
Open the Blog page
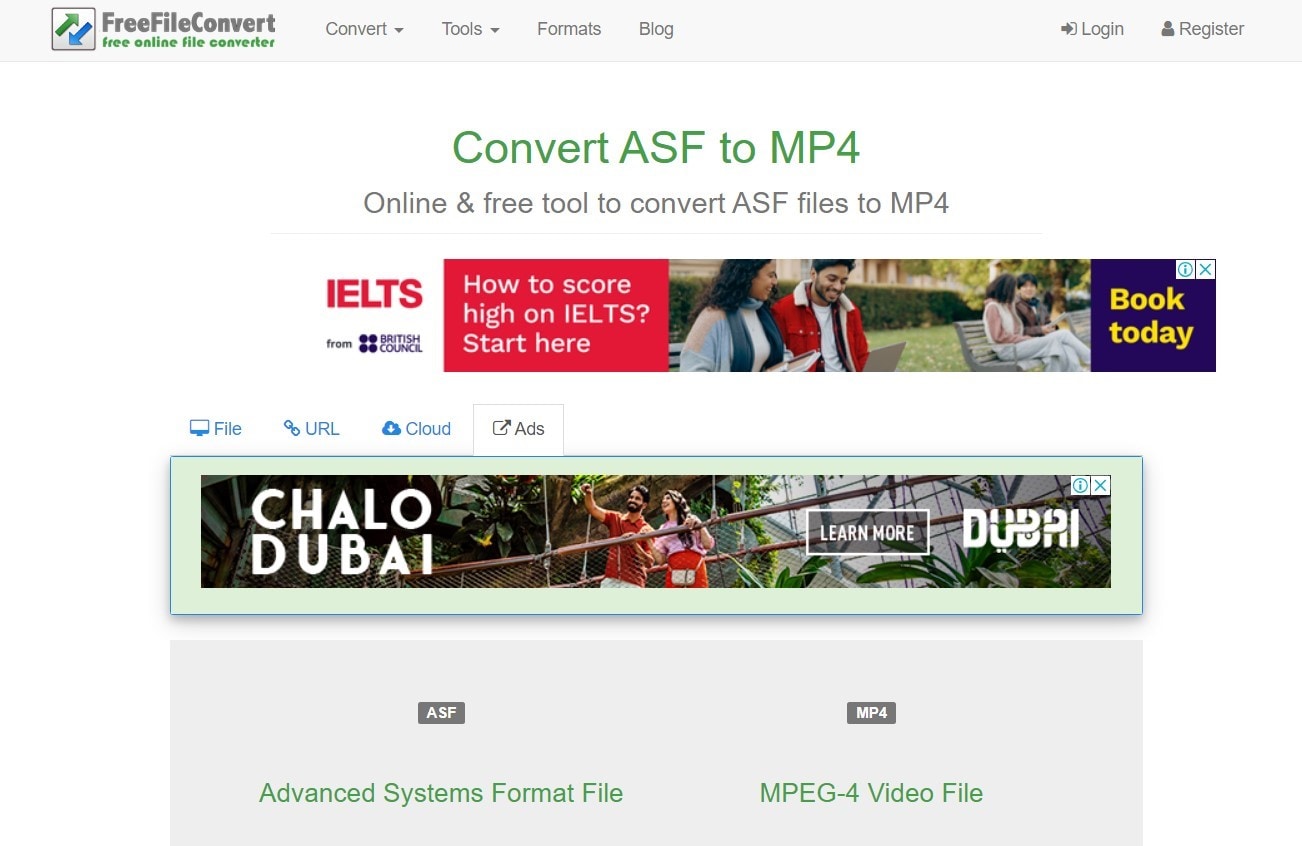(656, 29)
